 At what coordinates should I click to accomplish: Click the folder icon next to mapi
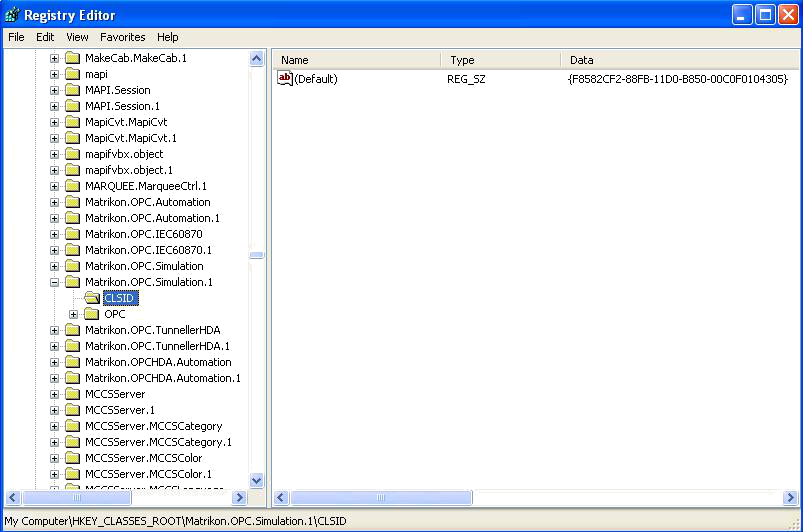pos(73,74)
